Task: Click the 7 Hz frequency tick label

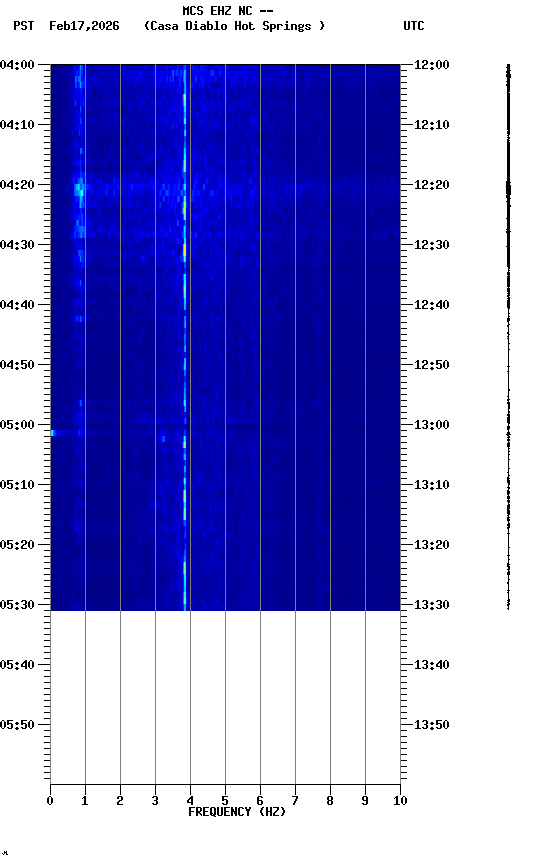Action: coord(295,801)
